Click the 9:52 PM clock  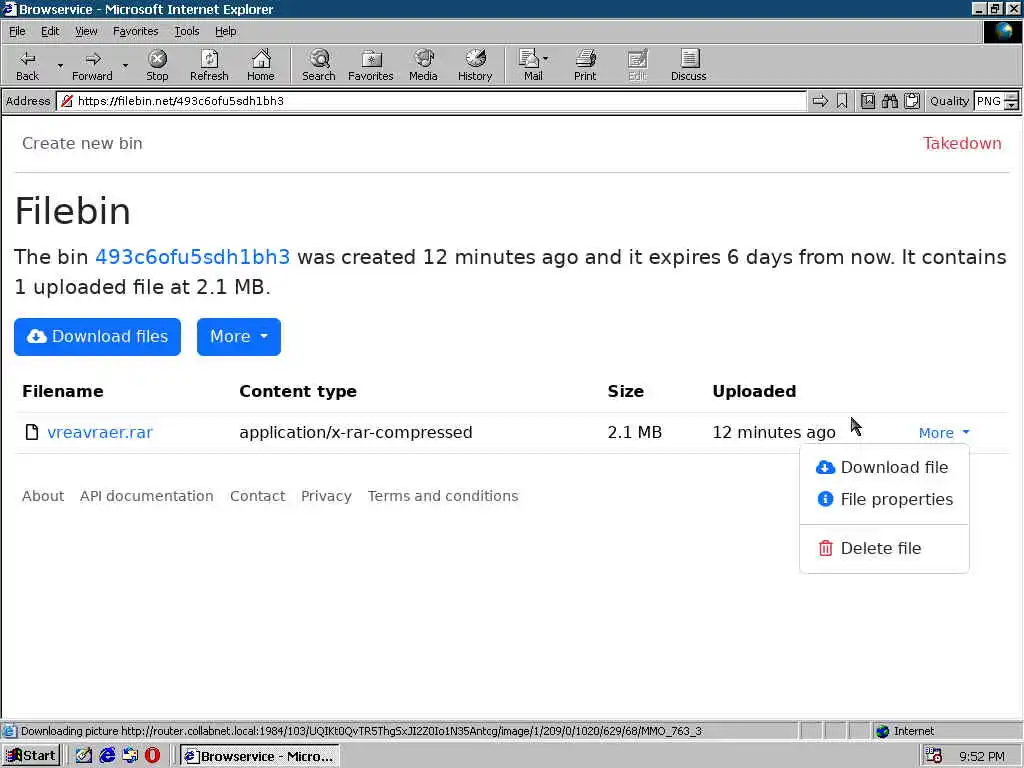pyautogui.click(x=982, y=756)
